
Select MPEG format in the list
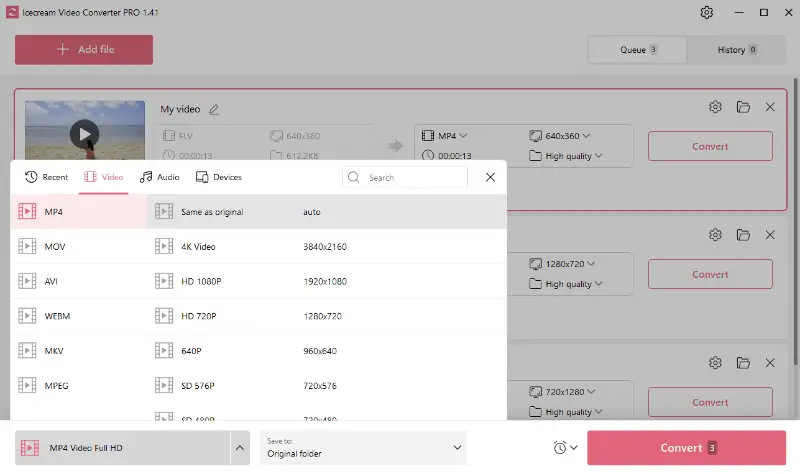point(79,385)
